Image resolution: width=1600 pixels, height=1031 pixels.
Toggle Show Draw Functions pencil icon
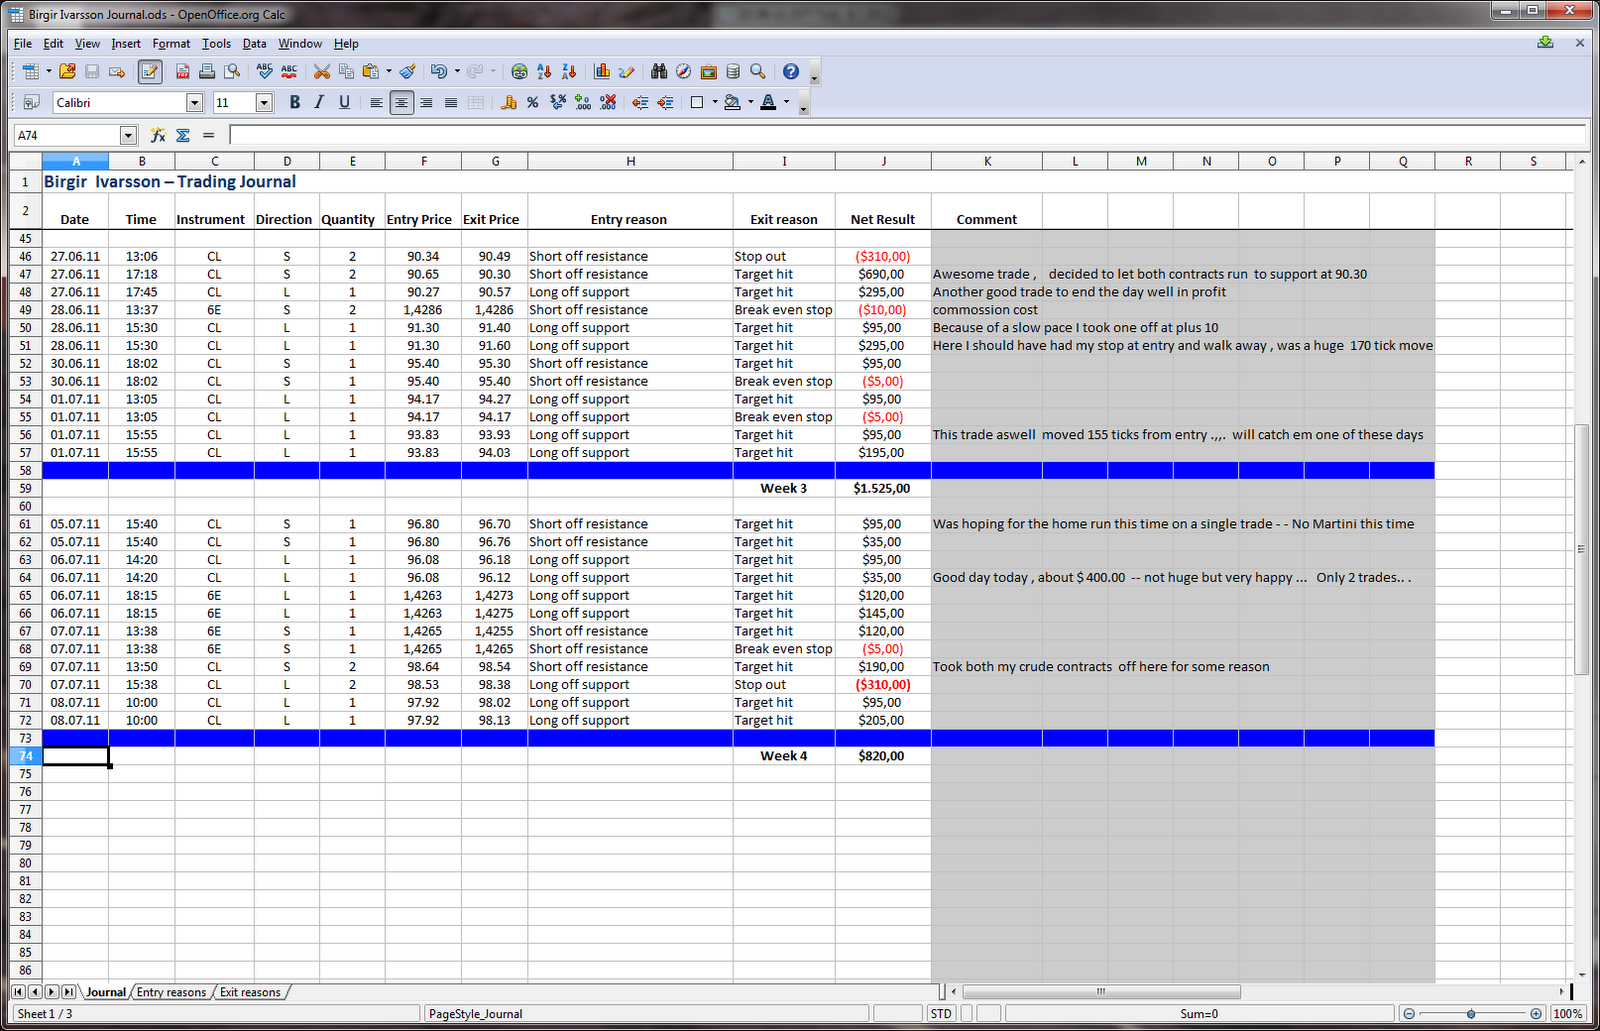(x=626, y=71)
